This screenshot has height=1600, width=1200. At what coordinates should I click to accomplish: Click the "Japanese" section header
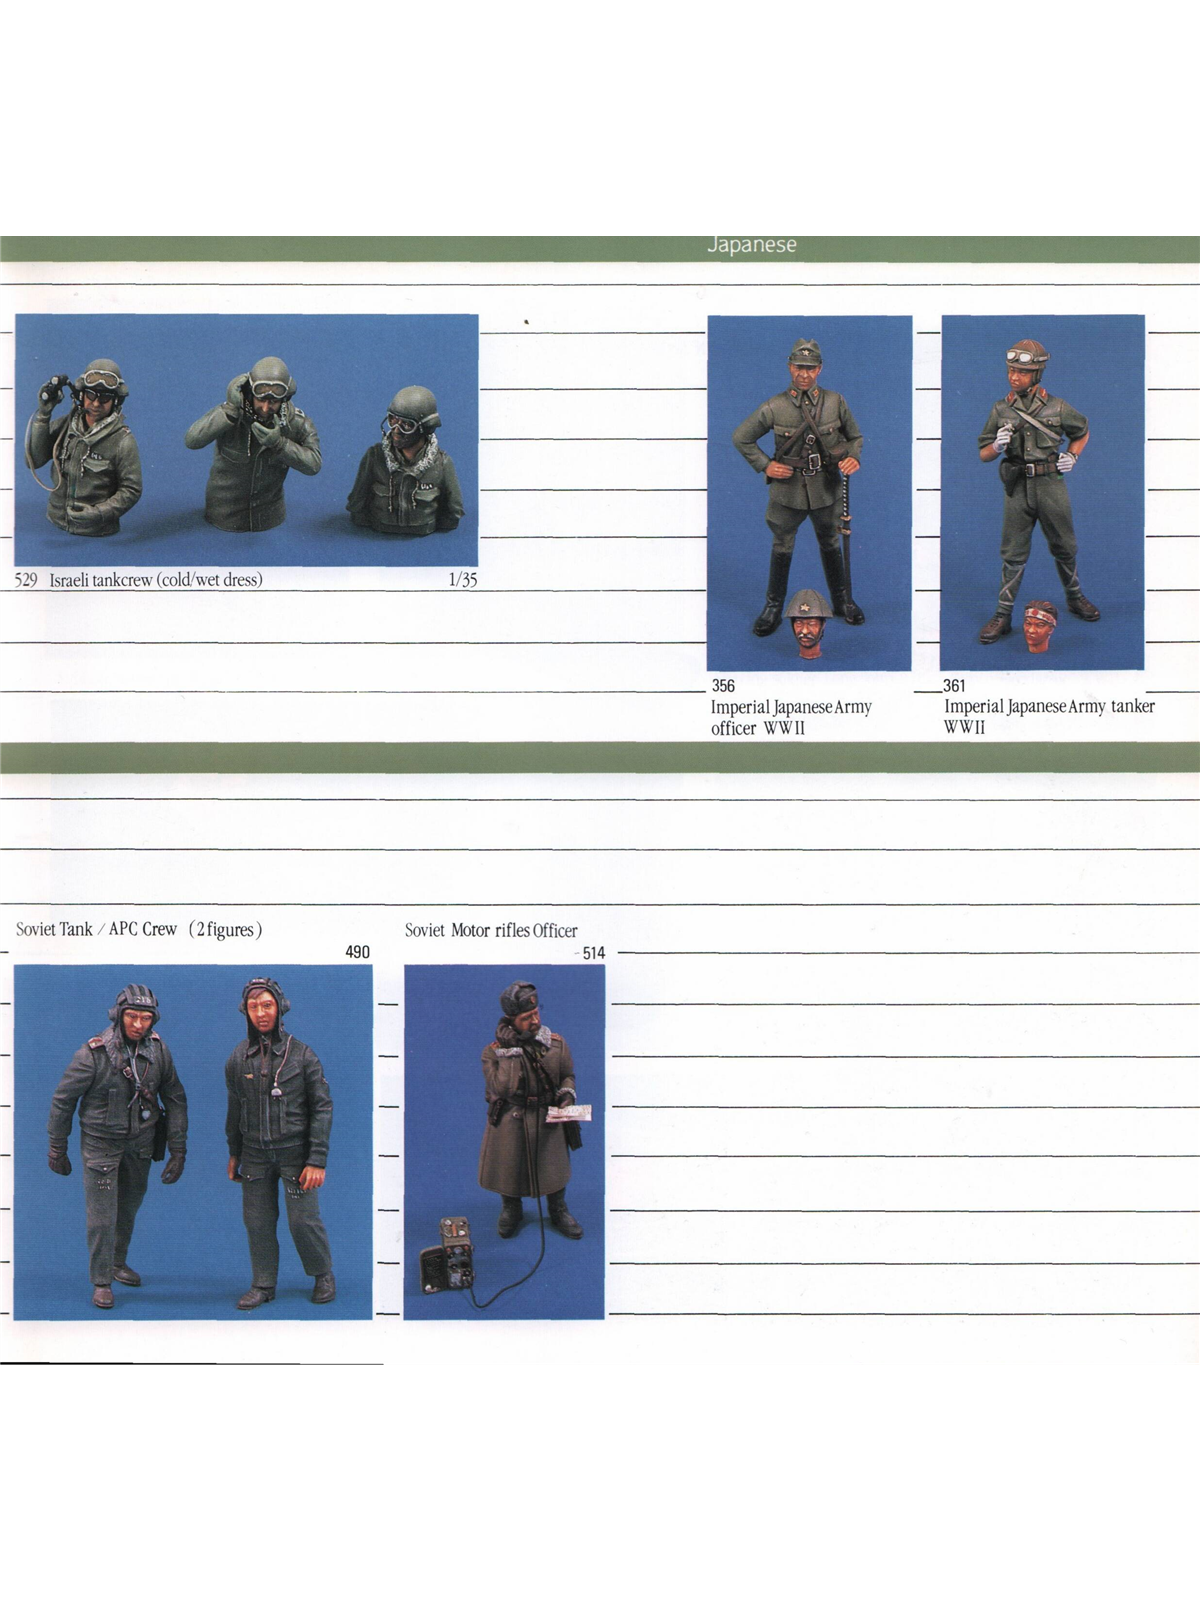pyautogui.click(x=751, y=245)
